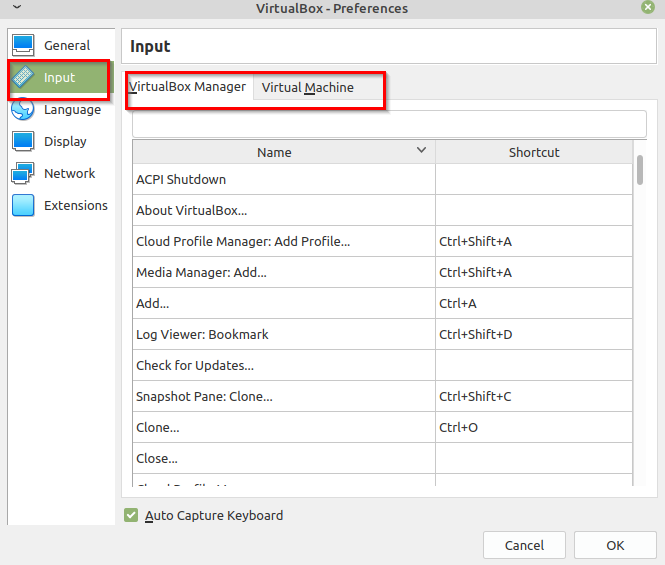
Task: Edit the Ctrl+Shift+D shortcut cell
Action: (x=534, y=334)
